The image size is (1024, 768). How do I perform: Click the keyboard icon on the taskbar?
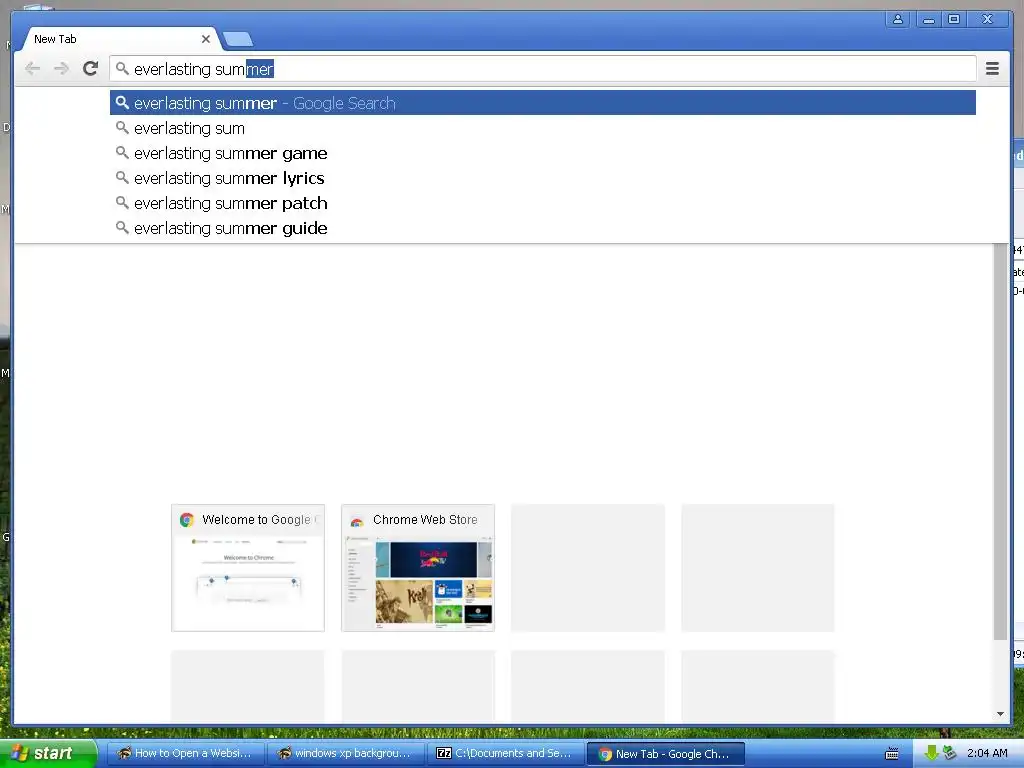click(891, 754)
